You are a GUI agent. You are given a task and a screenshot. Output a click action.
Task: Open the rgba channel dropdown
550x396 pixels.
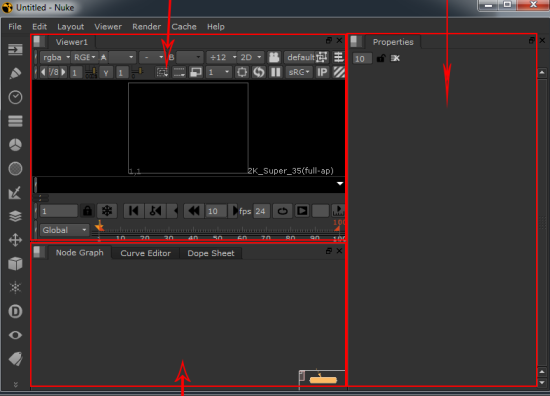pos(56,57)
